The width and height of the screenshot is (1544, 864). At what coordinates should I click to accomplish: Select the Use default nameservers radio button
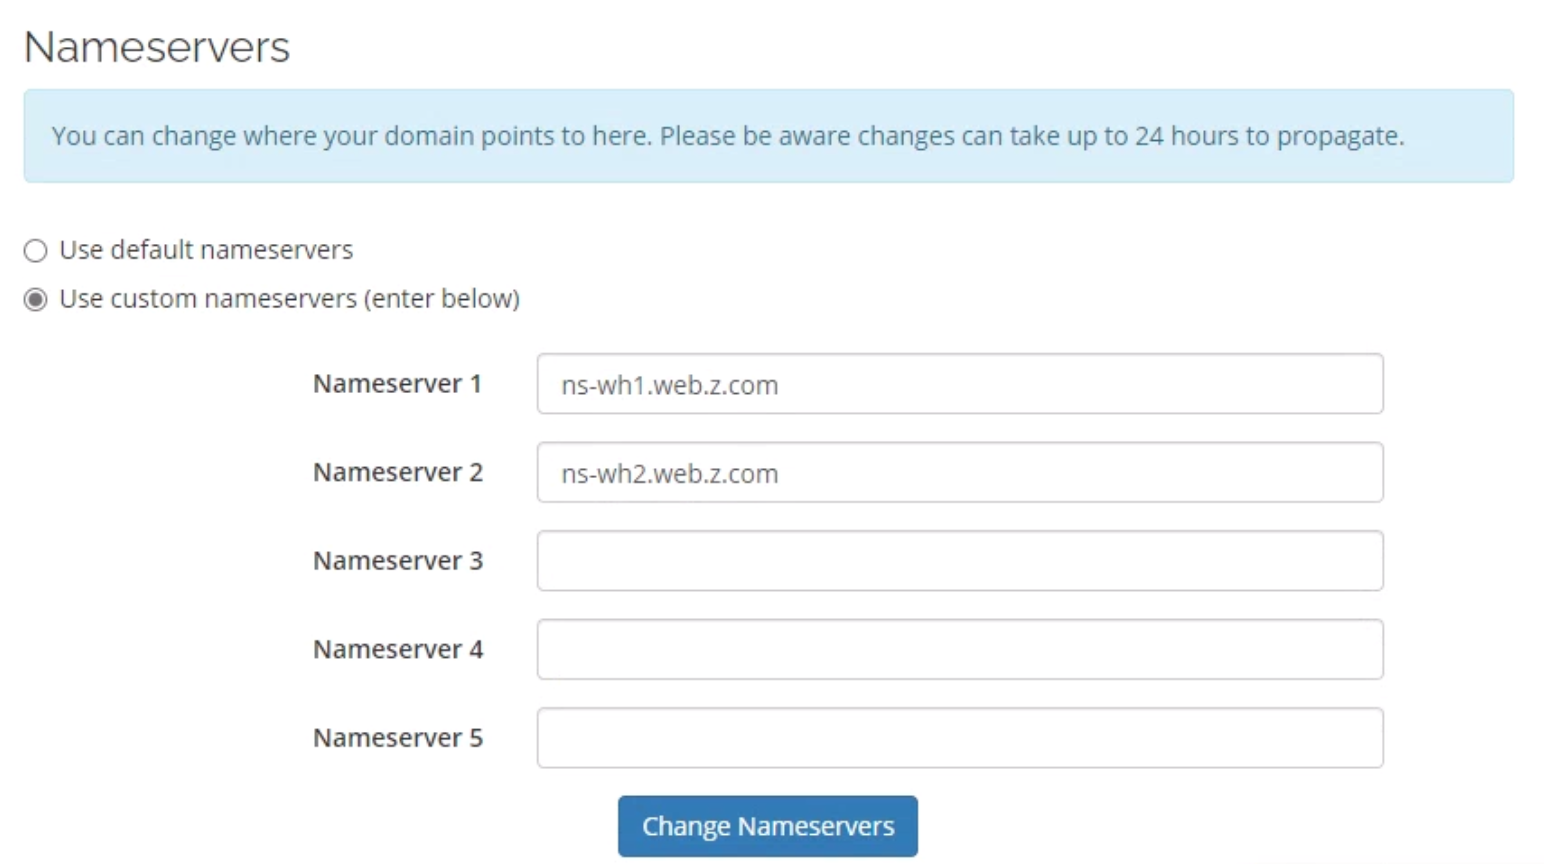(x=36, y=250)
